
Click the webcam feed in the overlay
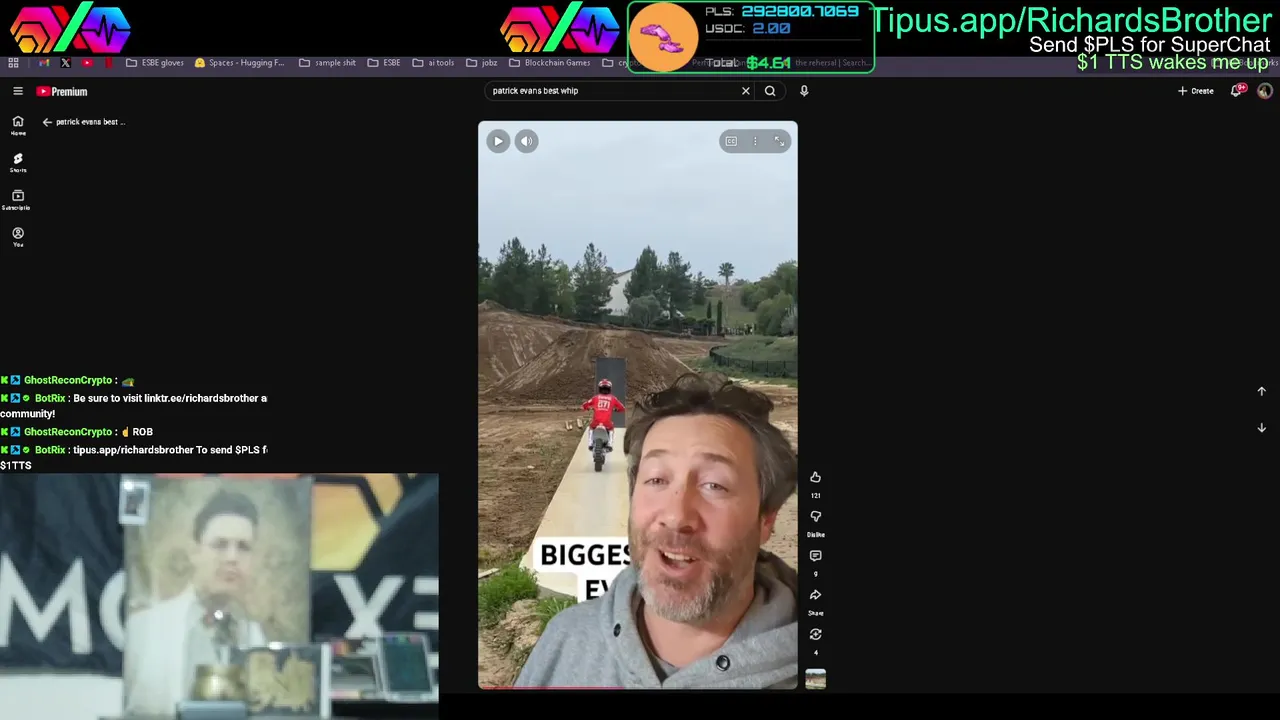pos(219,596)
